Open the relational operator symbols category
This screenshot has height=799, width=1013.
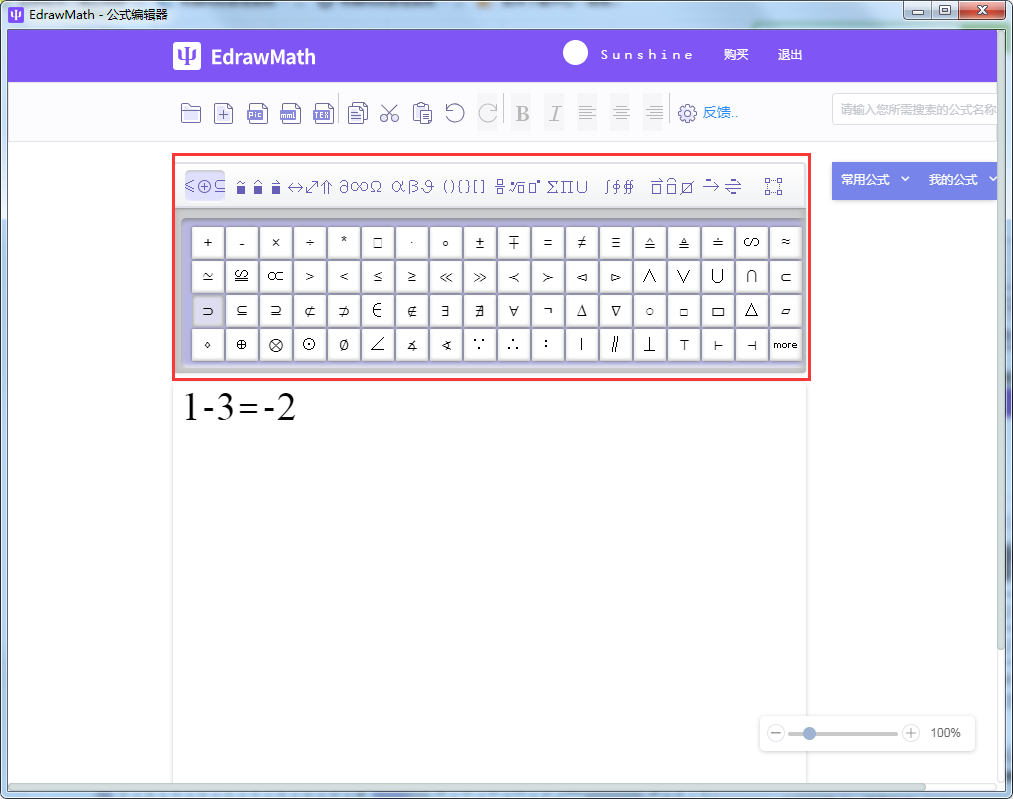pyautogui.click(x=205, y=186)
